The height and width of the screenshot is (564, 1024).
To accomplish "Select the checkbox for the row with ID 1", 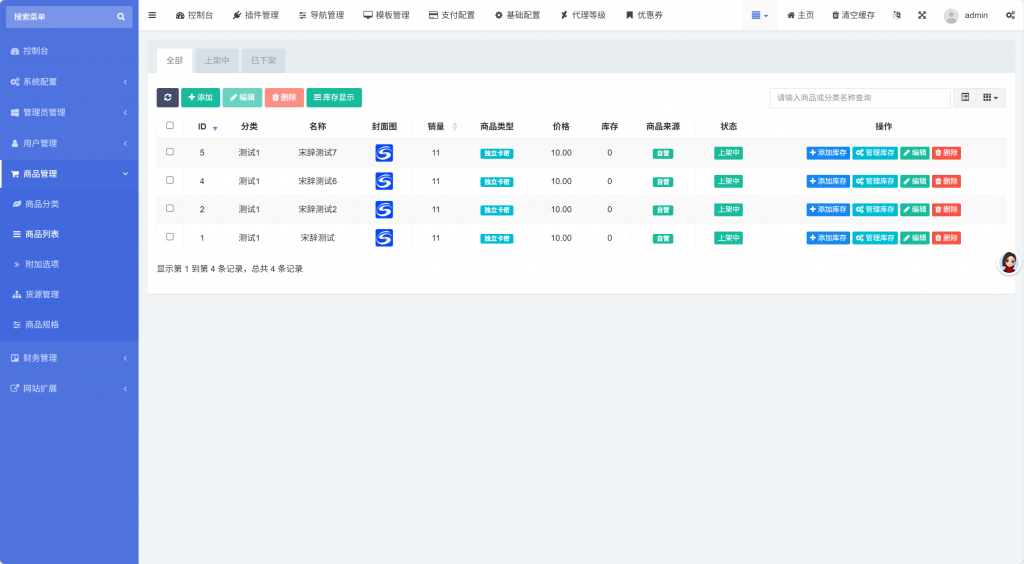I will tap(170, 237).
